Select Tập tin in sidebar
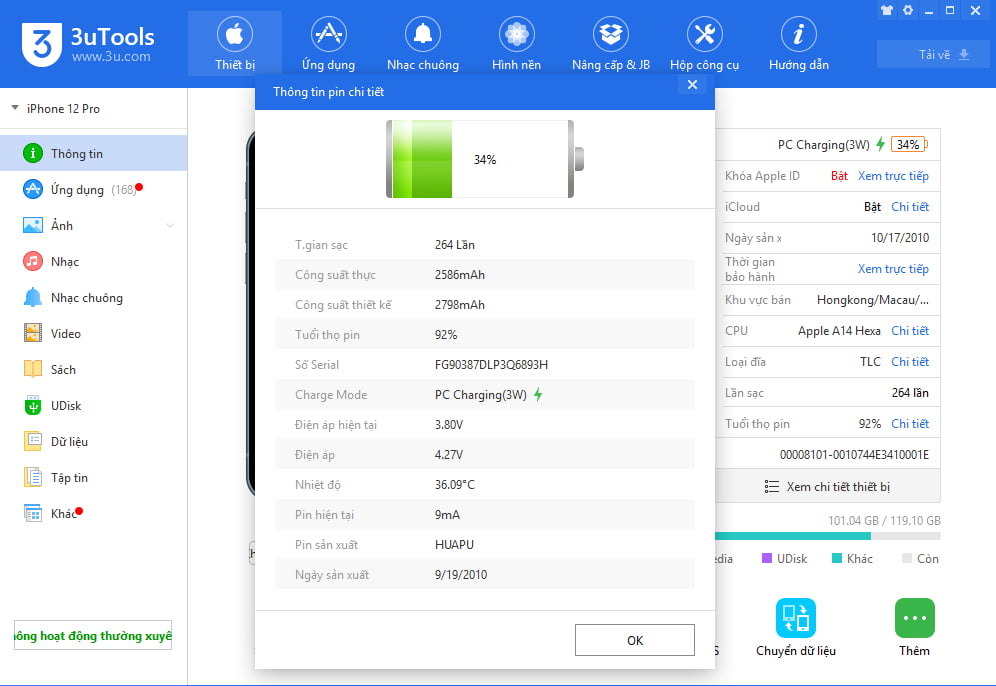Image resolution: width=996 pixels, height=686 pixels. [93, 478]
